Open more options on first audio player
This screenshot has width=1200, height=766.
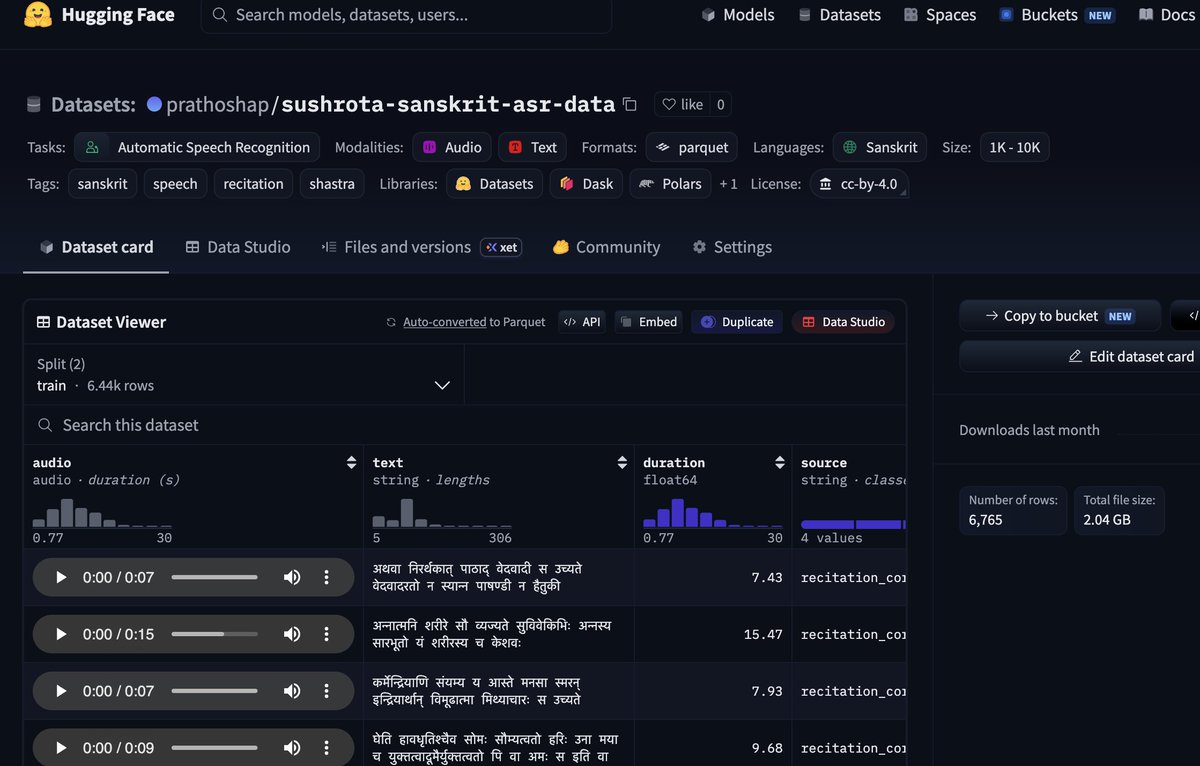(326, 577)
